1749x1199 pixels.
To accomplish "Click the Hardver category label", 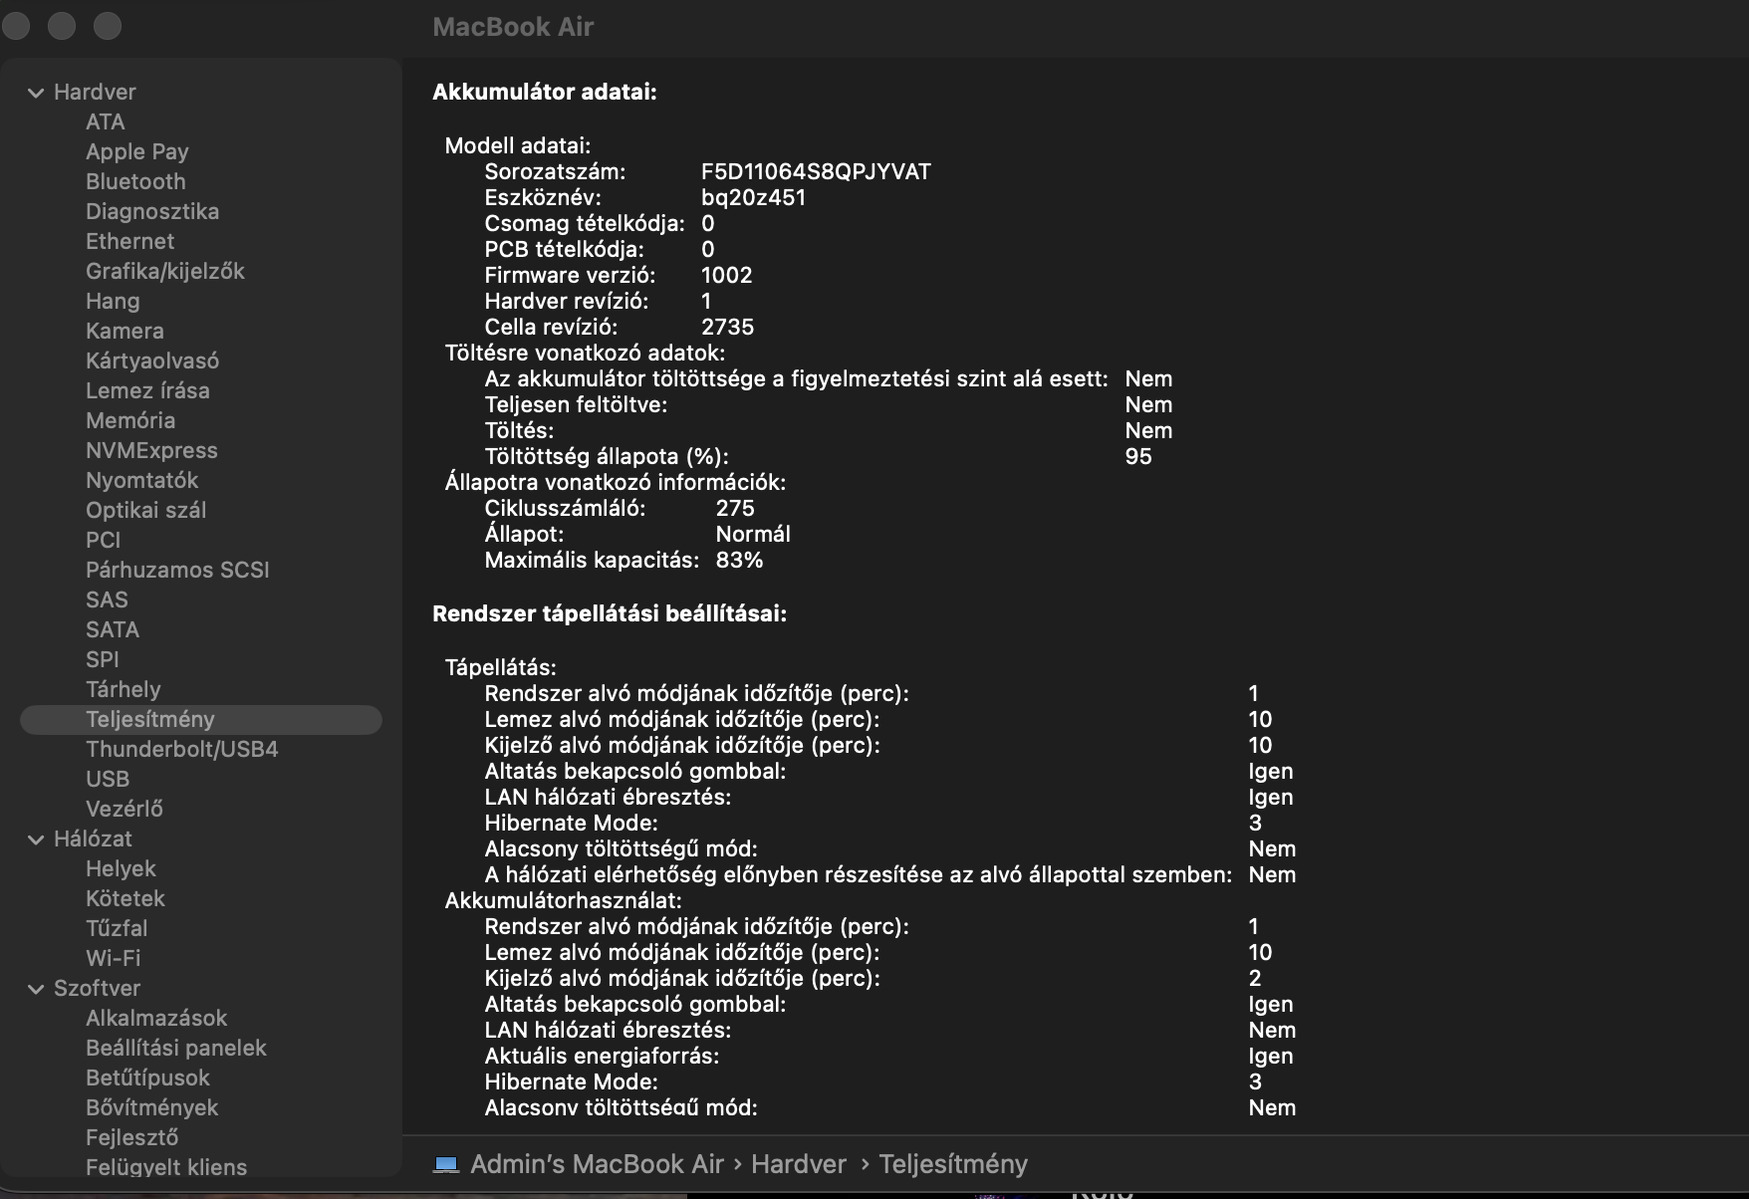I will coord(95,92).
